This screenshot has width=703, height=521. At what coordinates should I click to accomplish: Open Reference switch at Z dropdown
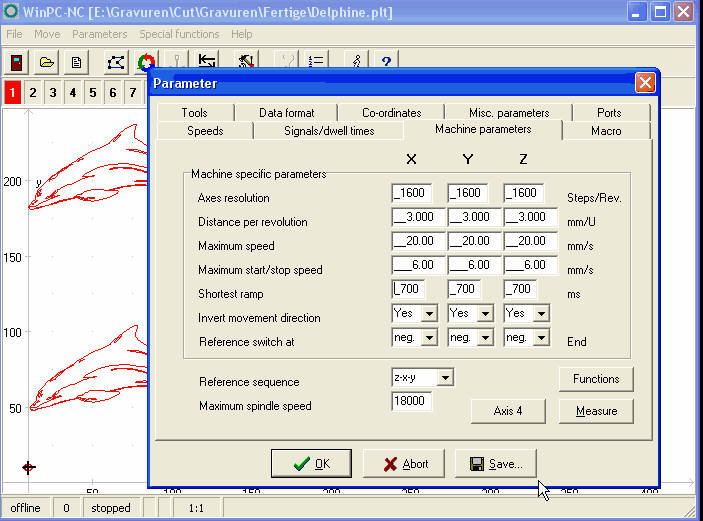541,338
